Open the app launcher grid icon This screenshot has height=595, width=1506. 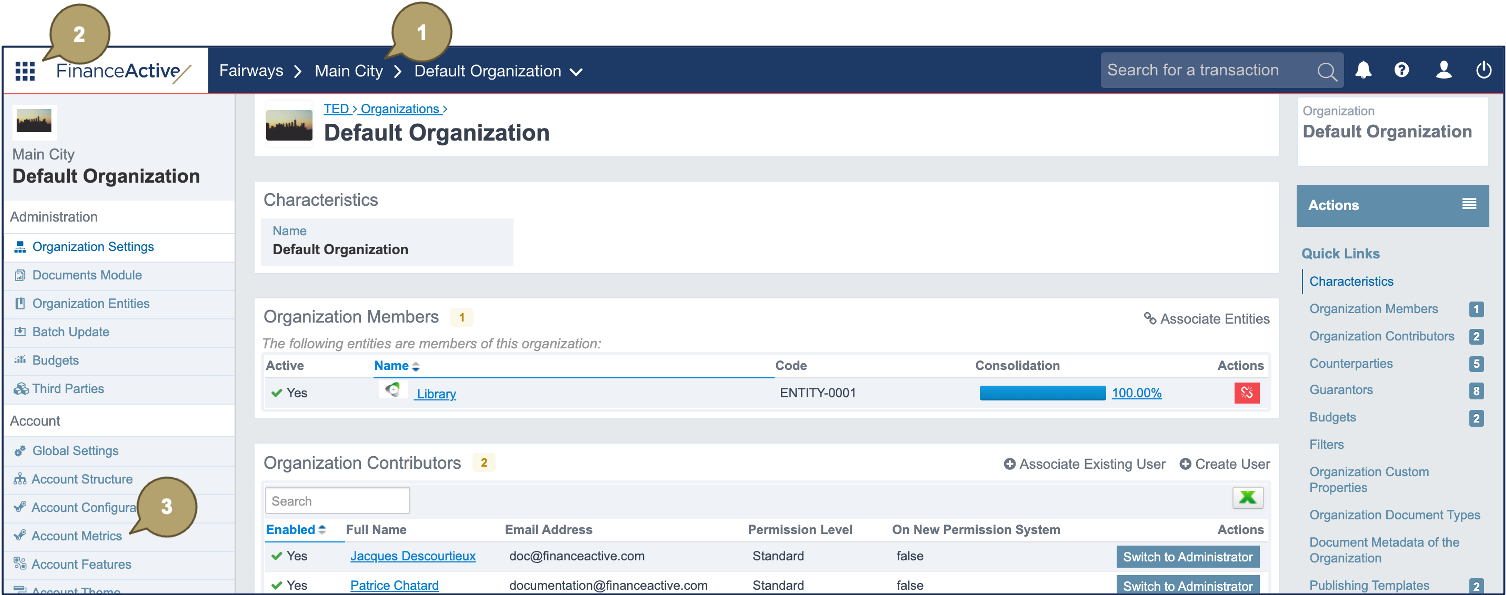point(25,70)
